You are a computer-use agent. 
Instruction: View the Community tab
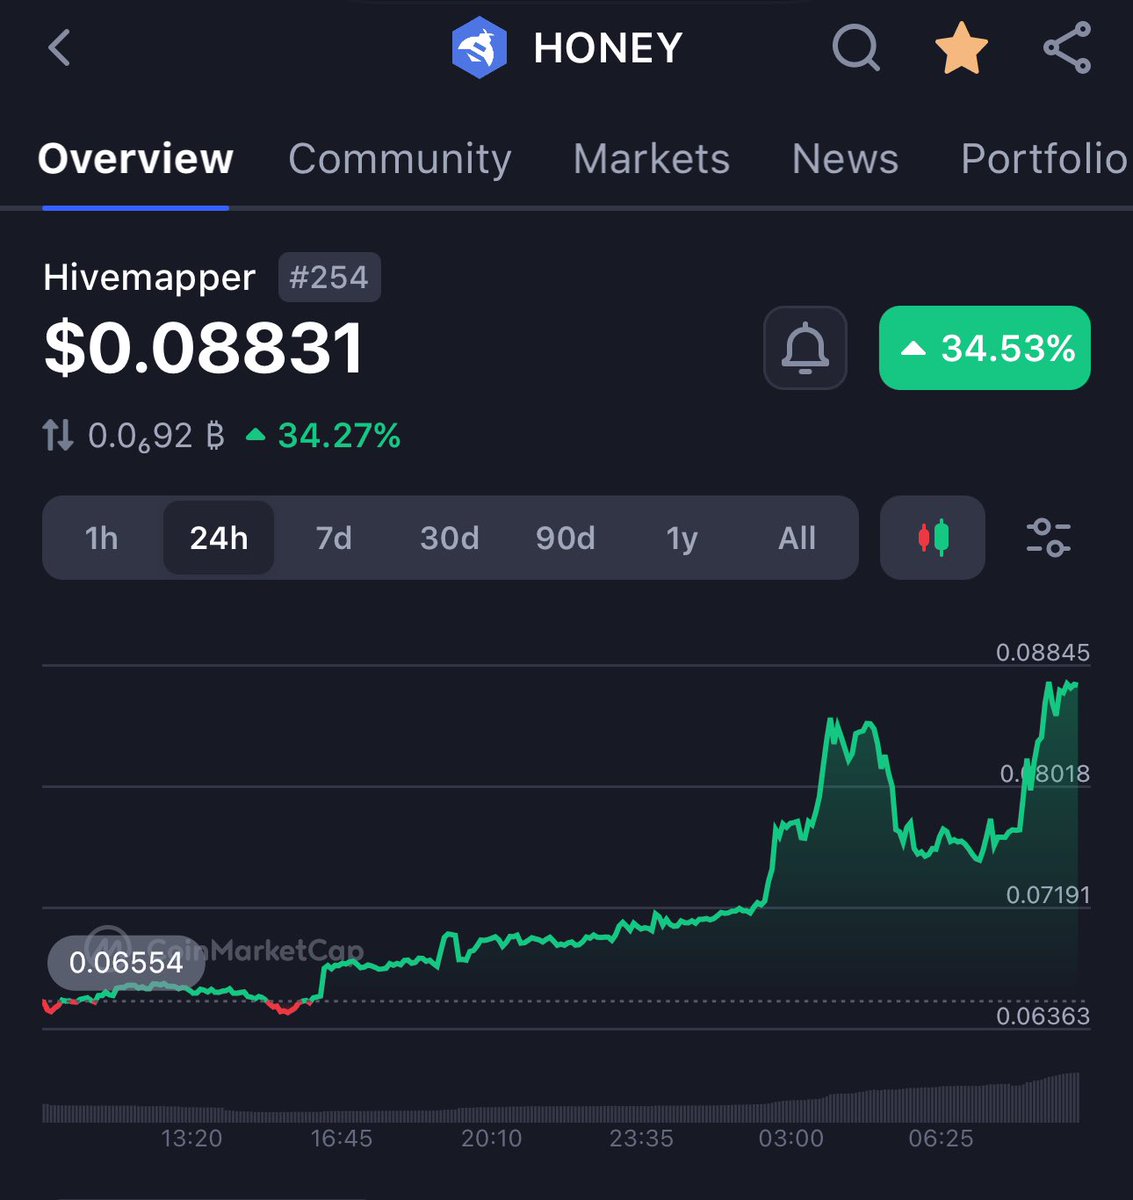(399, 159)
